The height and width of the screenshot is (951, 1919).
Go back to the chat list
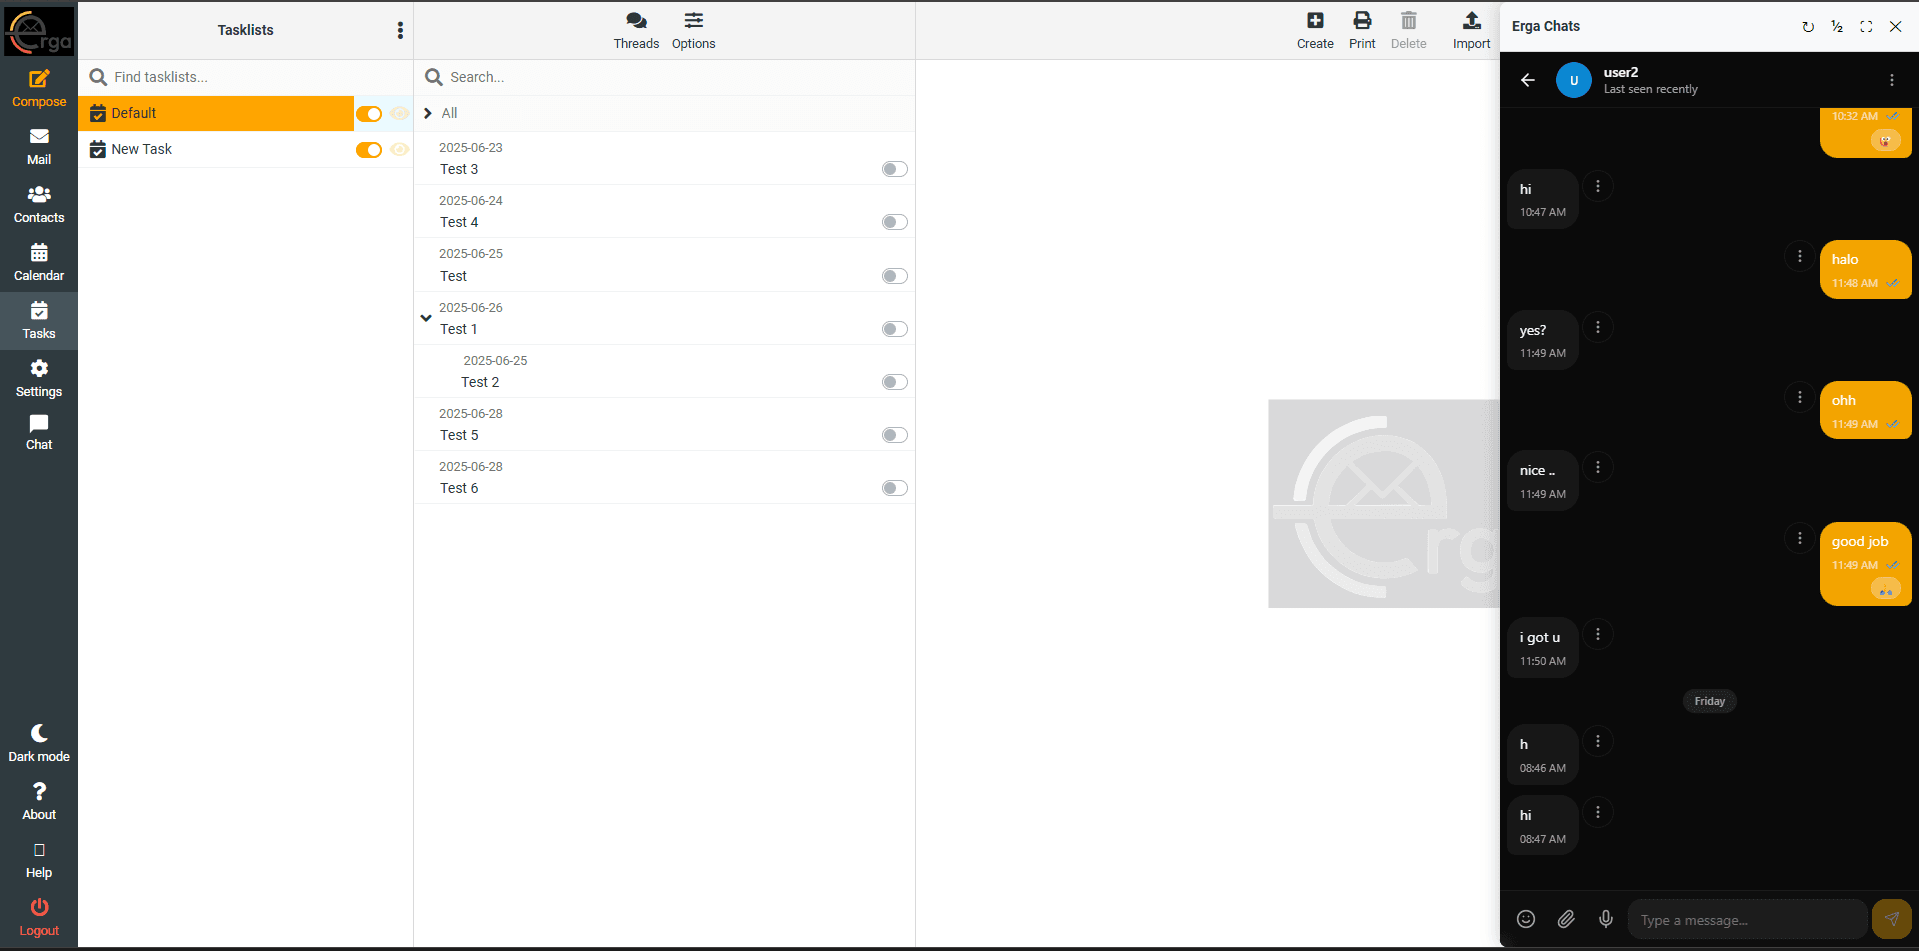click(1528, 80)
